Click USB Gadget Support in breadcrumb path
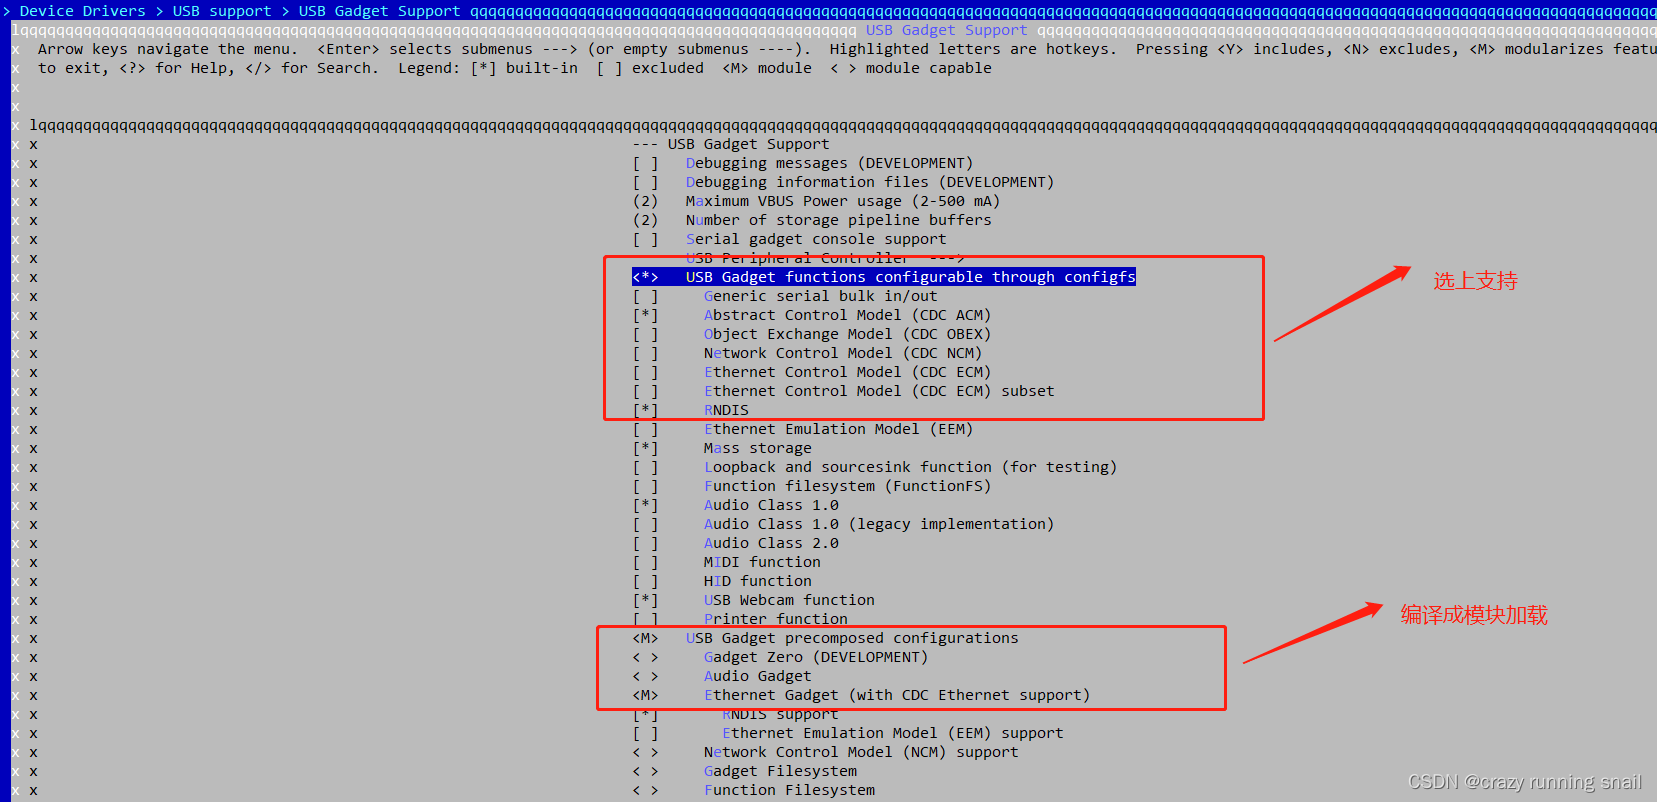The image size is (1657, 802). click(x=380, y=11)
